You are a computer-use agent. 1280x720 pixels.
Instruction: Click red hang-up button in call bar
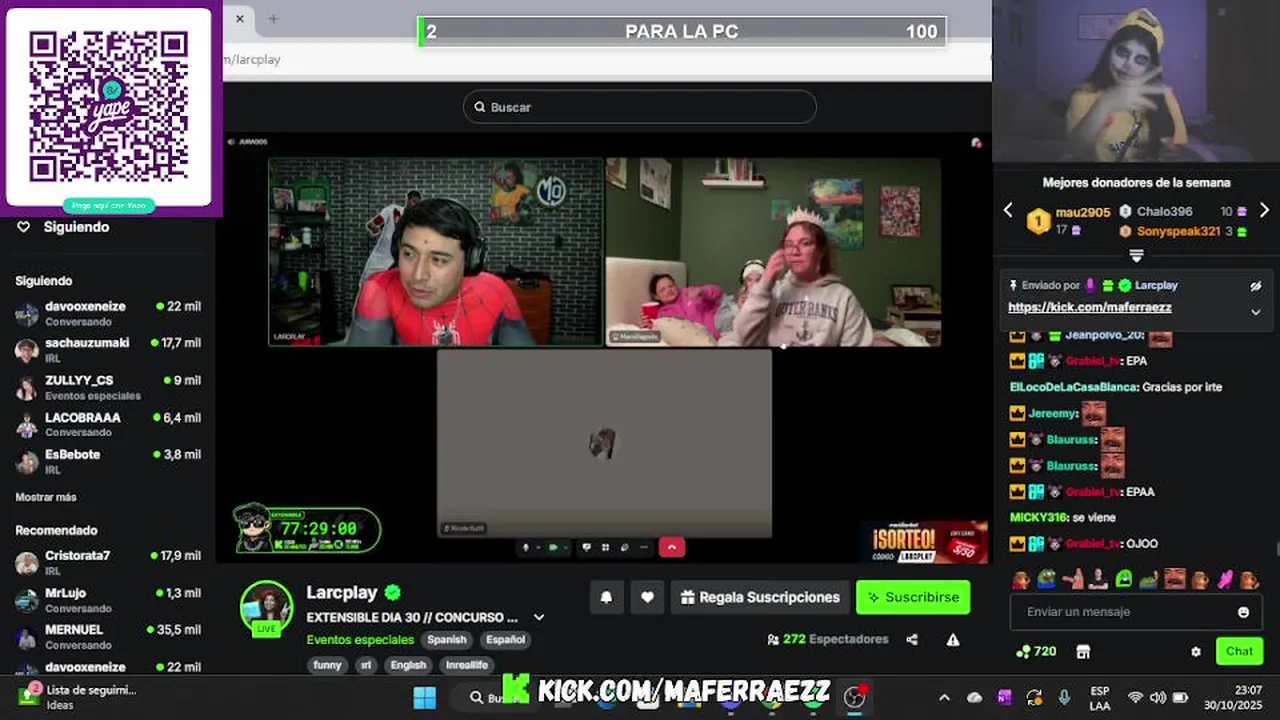(x=672, y=547)
